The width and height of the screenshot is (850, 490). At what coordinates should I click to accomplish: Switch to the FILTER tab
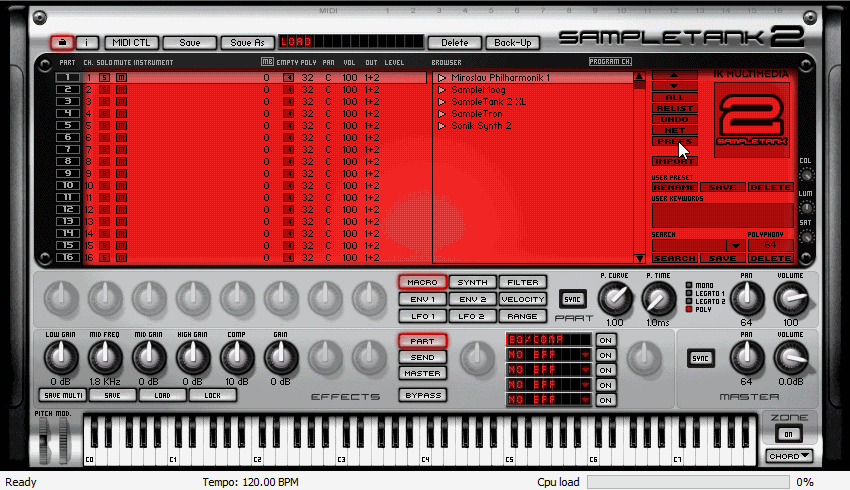pos(523,282)
